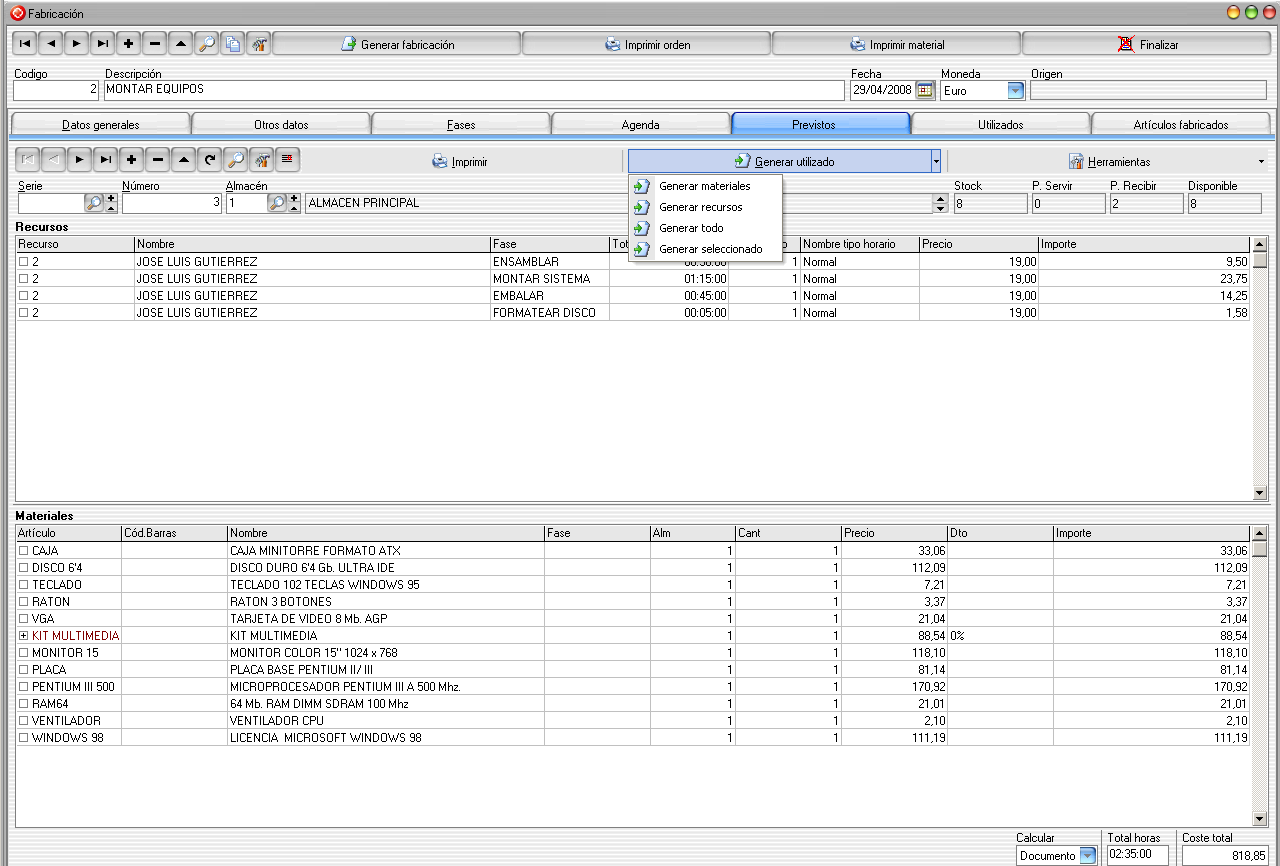Click the red lines icon in Previstos toolbar
The width and height of the screenshot is (1280, 866).
click(288, 160)
